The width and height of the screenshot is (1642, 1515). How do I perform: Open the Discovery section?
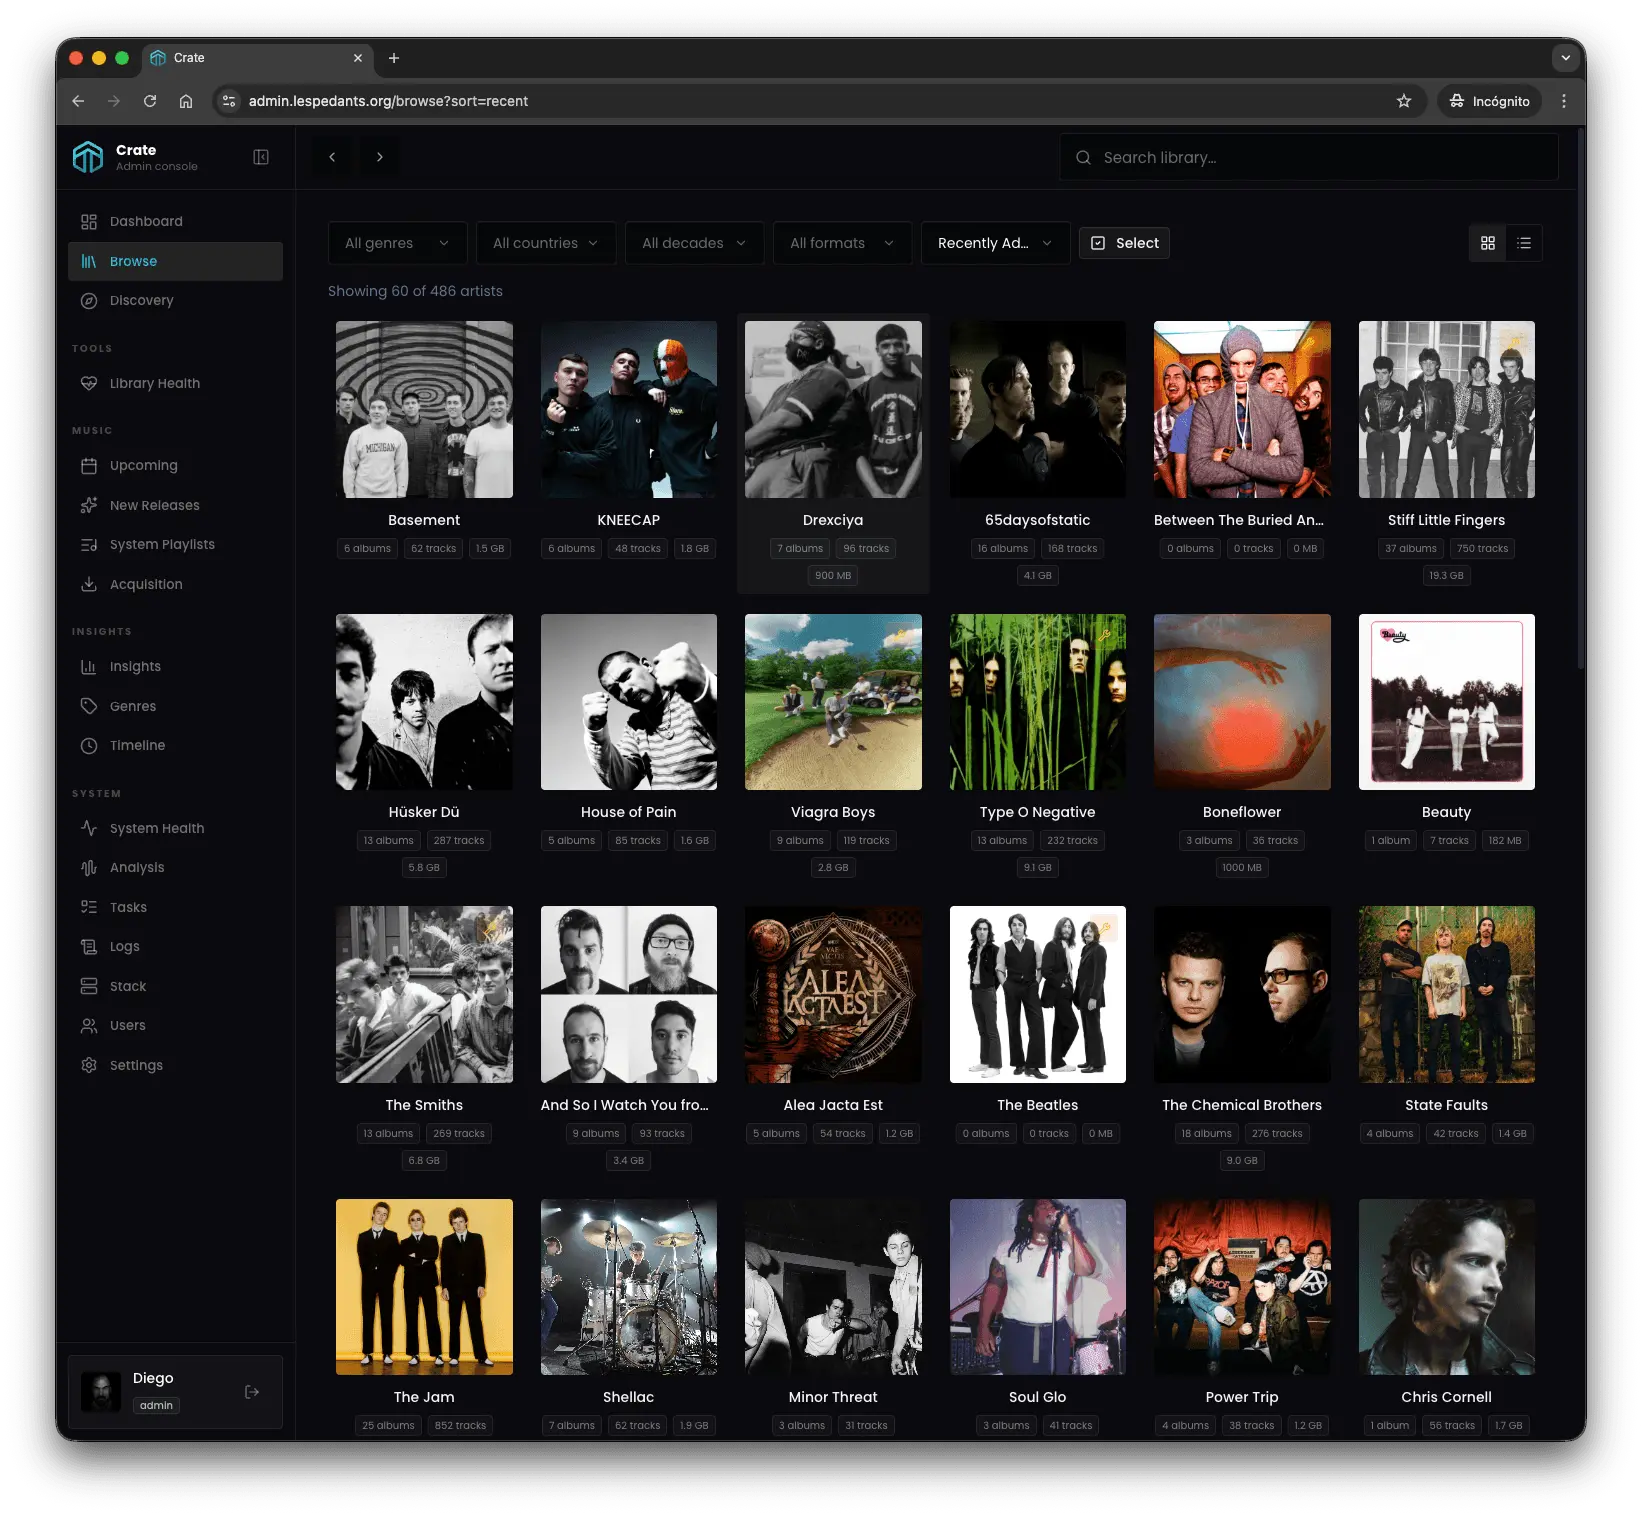(175, 300)
